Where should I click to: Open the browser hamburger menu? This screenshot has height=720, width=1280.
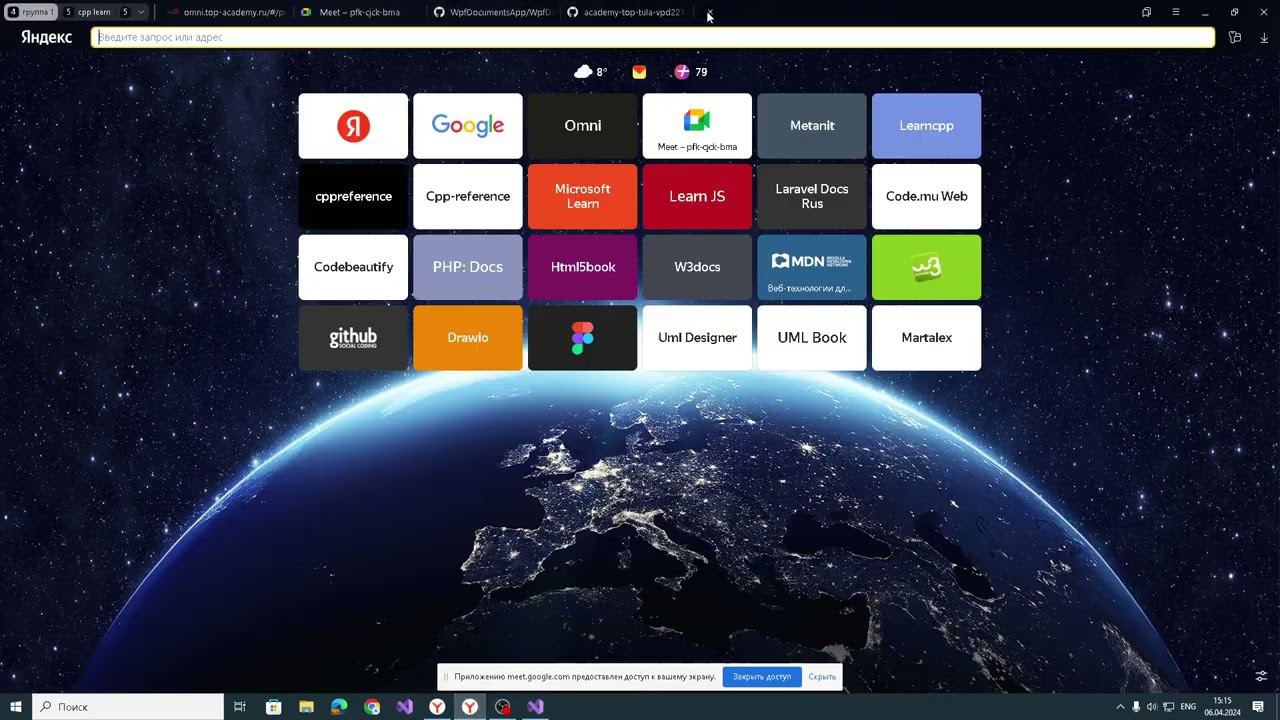point(1176,12)
